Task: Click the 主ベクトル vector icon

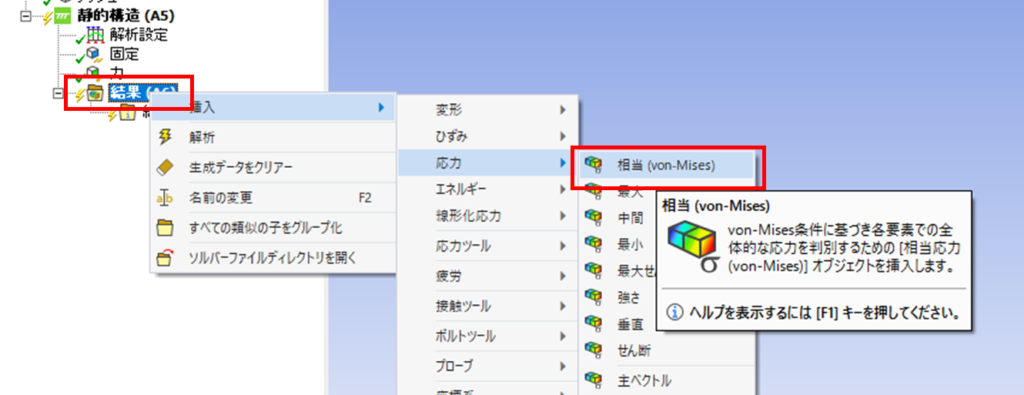Action: [x=593, y=379]
